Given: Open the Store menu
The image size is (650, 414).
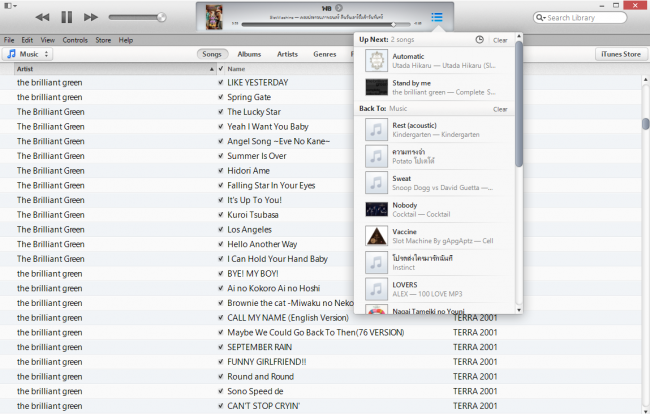Looking at the screenshot, I should point(103,40).
